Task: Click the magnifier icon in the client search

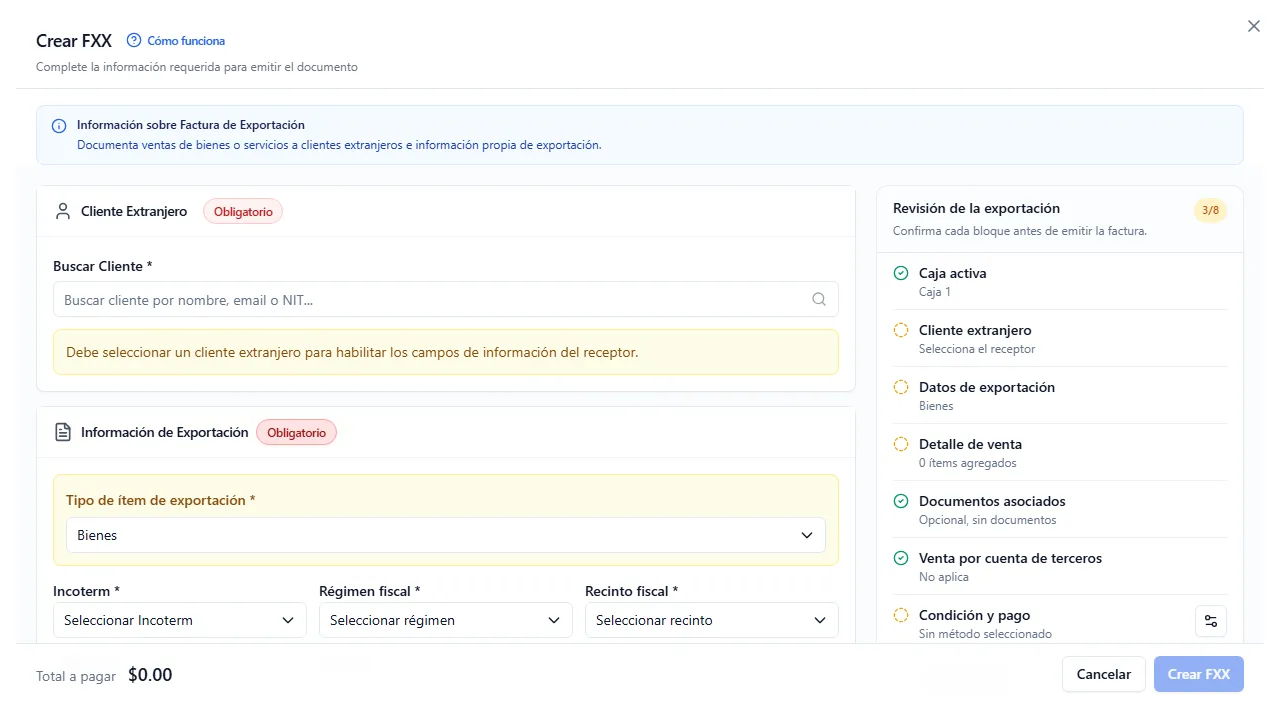Action: 819,299
